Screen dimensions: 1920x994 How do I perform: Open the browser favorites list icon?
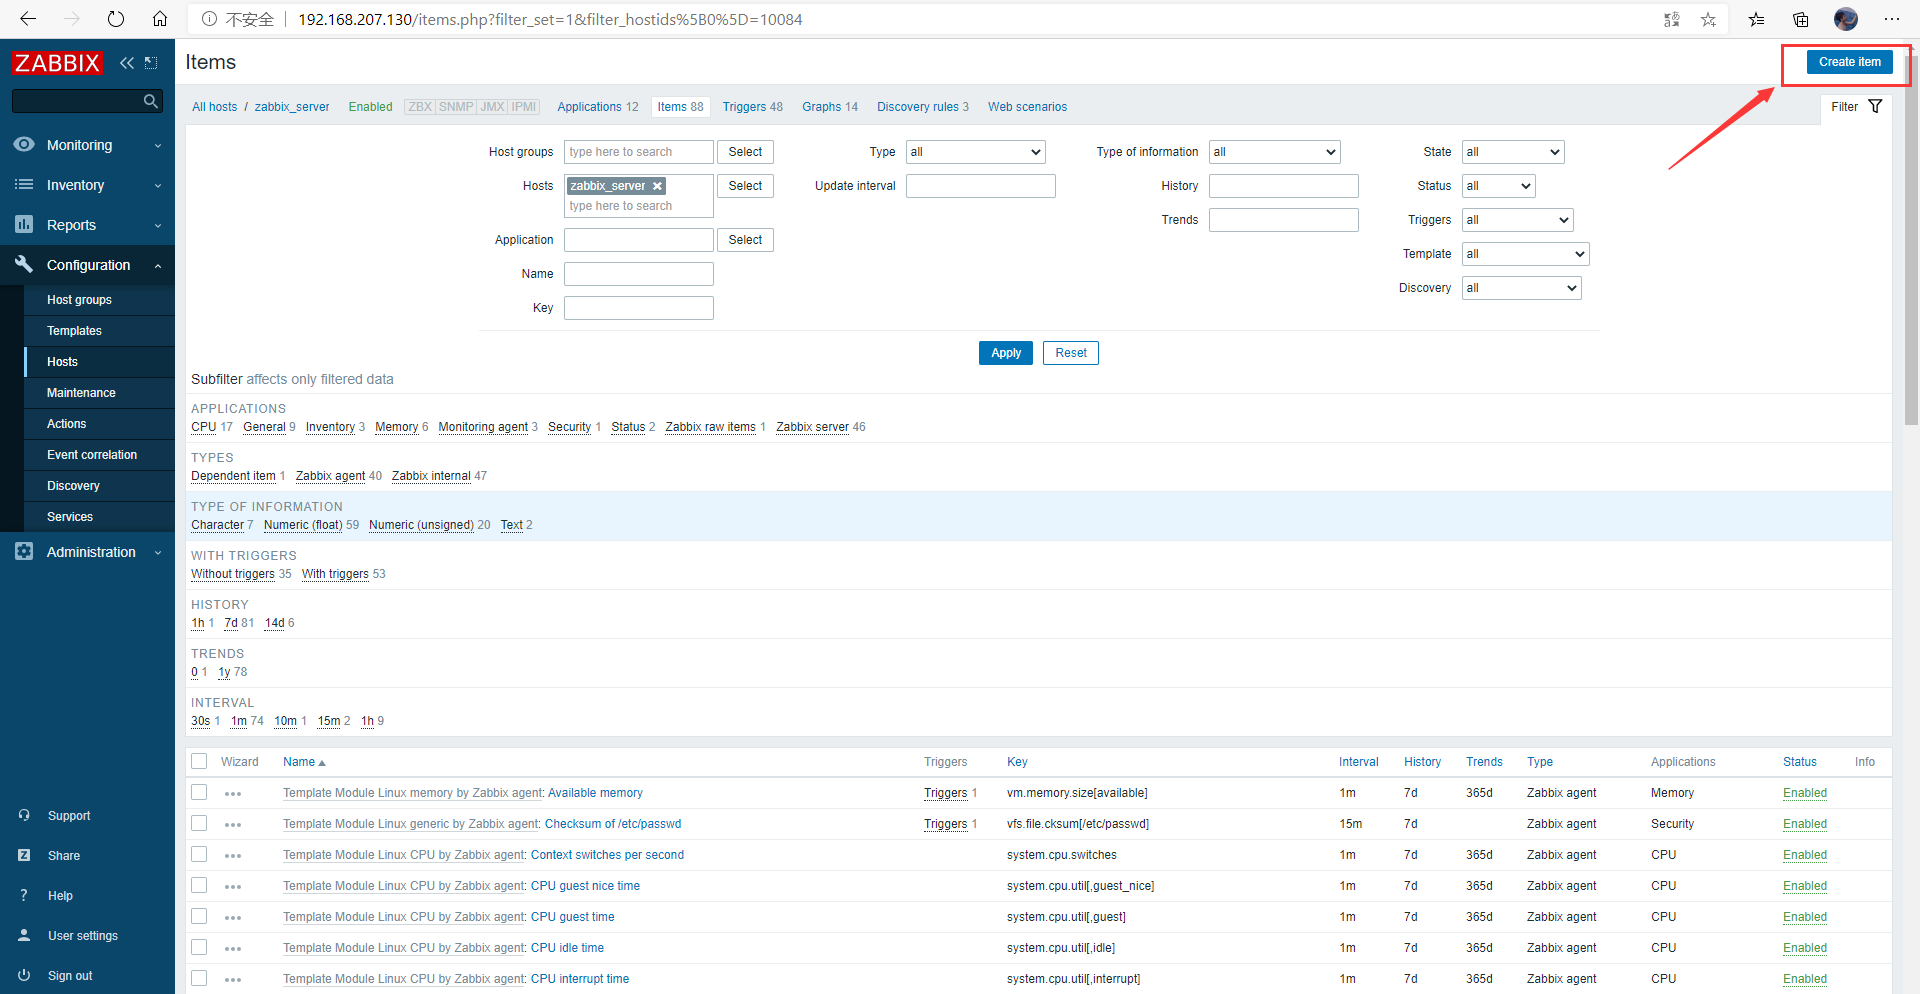pos(1757,19)
